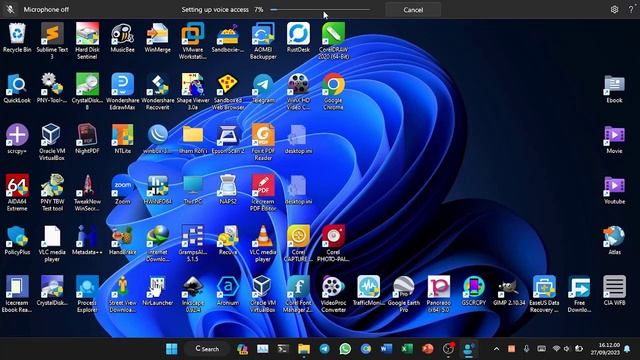Select the This PC desktop icon
Viewport: 640px width, 360px height.
tap(193, 190)
